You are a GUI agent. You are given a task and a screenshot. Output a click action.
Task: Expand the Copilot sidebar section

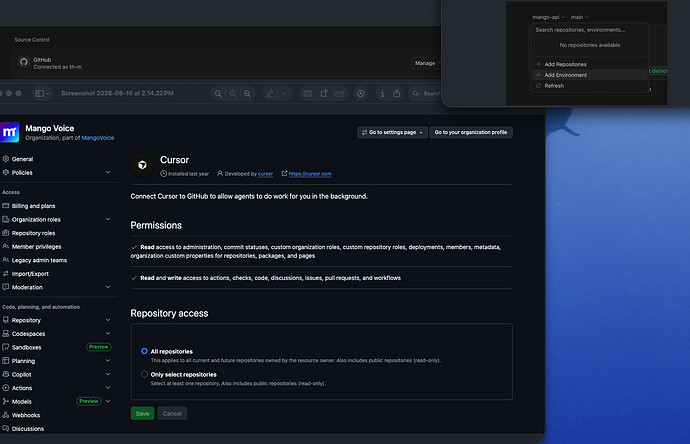pyautogui.click(x=108, y=374)
